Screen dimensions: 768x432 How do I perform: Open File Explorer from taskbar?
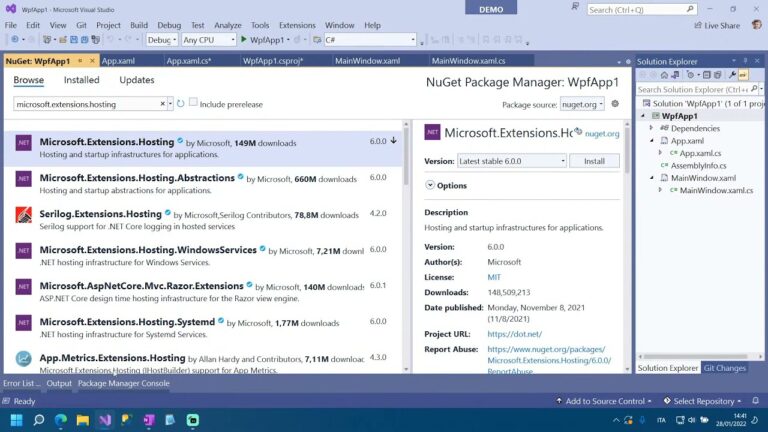83,420
